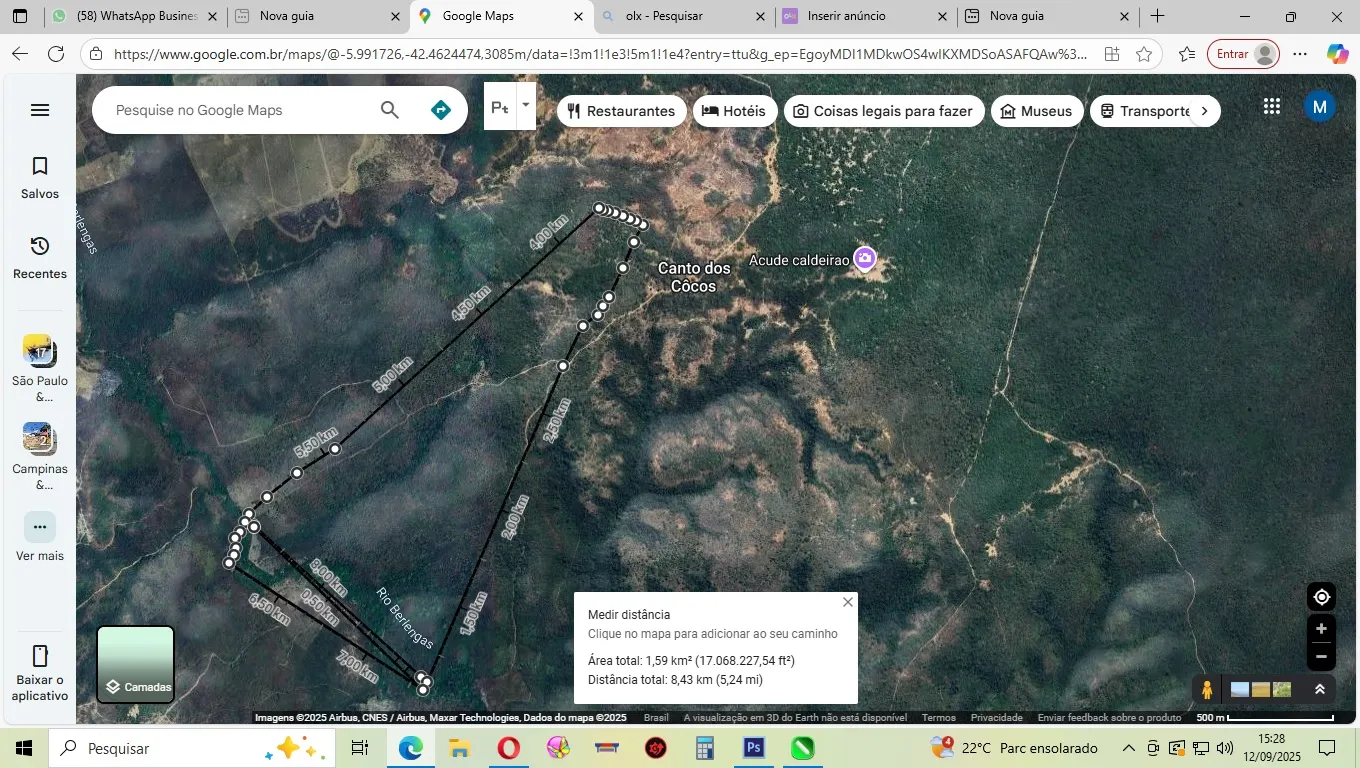Toggle the Camadas layers thumbnail
This screenshot has width=1360, height=768.
click(x=136, y=664)
